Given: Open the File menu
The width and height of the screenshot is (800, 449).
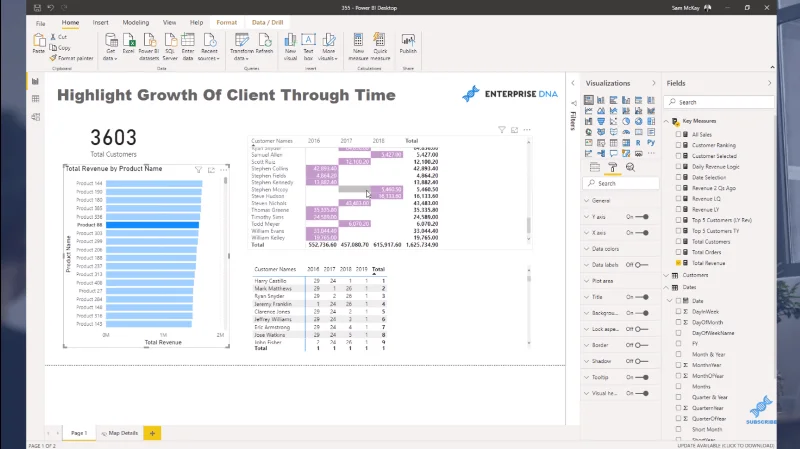Looking at the screenshot, I should [40, 23].
